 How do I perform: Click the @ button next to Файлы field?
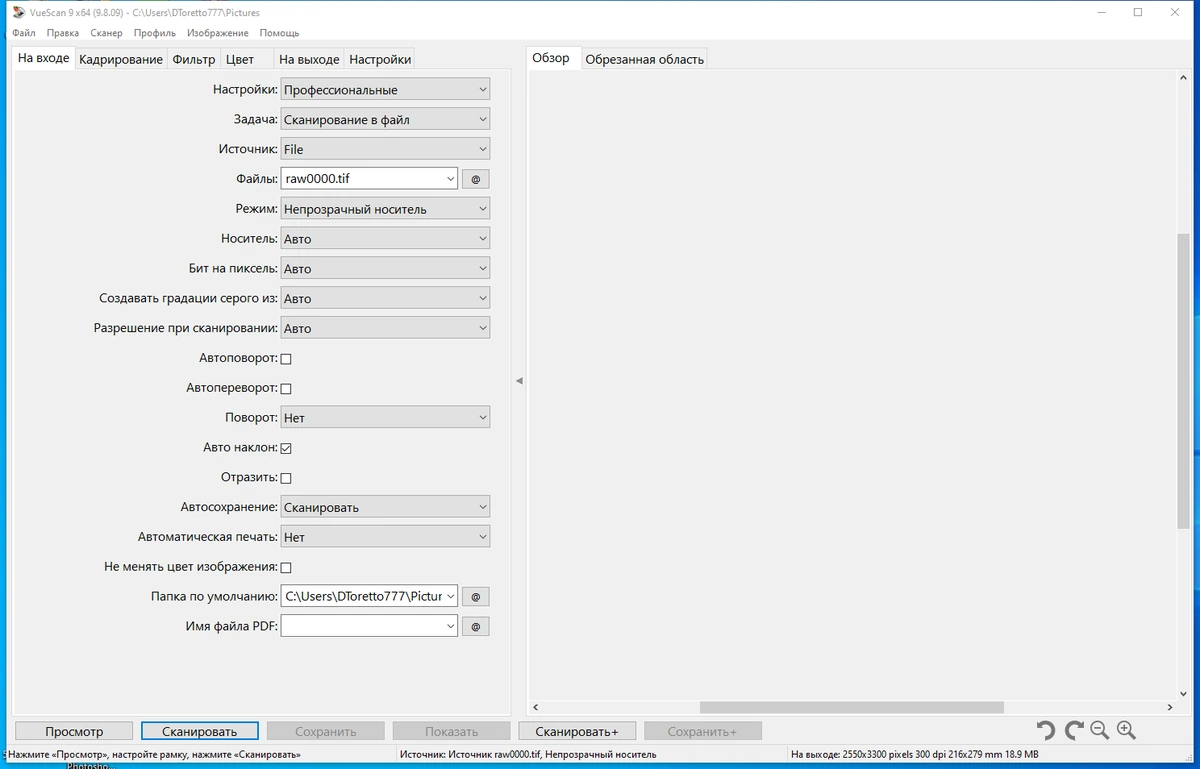point(475,179)
